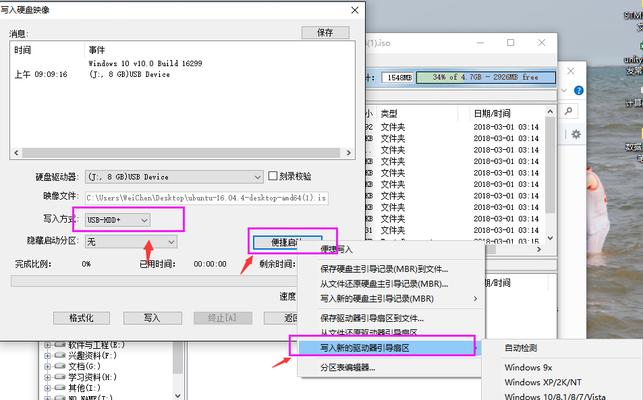643x400 pixels.
Task: Choose 自动检测 in the submenu
Action: coord(521,348)
